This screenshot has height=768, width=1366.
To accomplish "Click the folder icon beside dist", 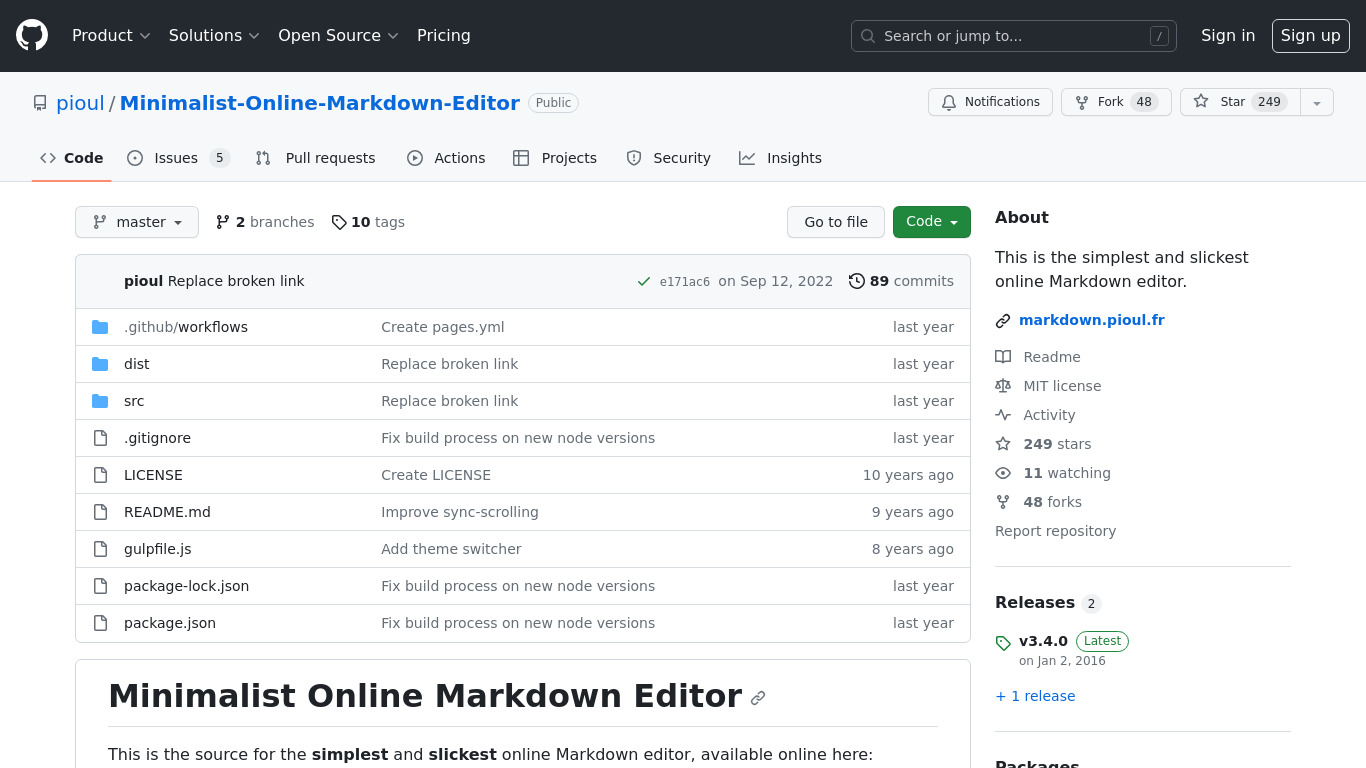I will (100, 364).
